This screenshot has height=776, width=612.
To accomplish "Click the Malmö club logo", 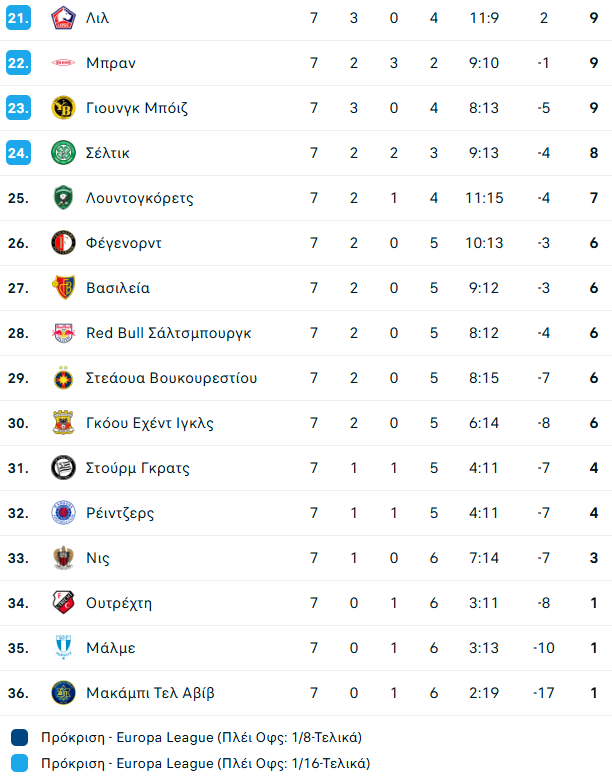I will (63, 648).
